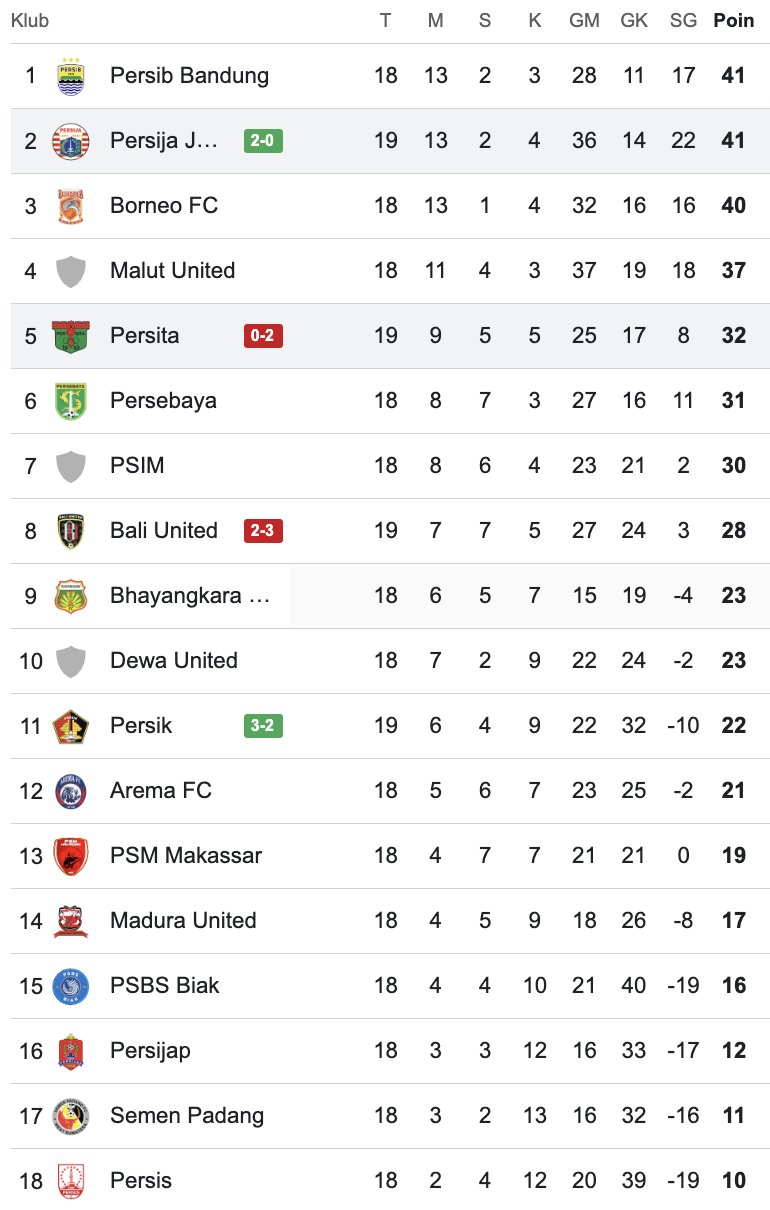
Task: Open Persik's green 3-2 match result badge
Action: point(263,726)
